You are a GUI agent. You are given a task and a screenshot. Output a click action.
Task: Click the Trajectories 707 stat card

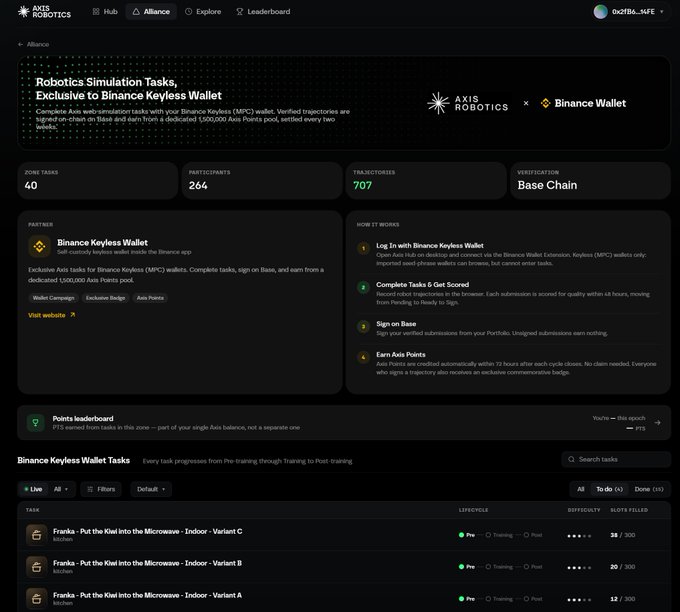pyautogui.click(x=426, y=181)
